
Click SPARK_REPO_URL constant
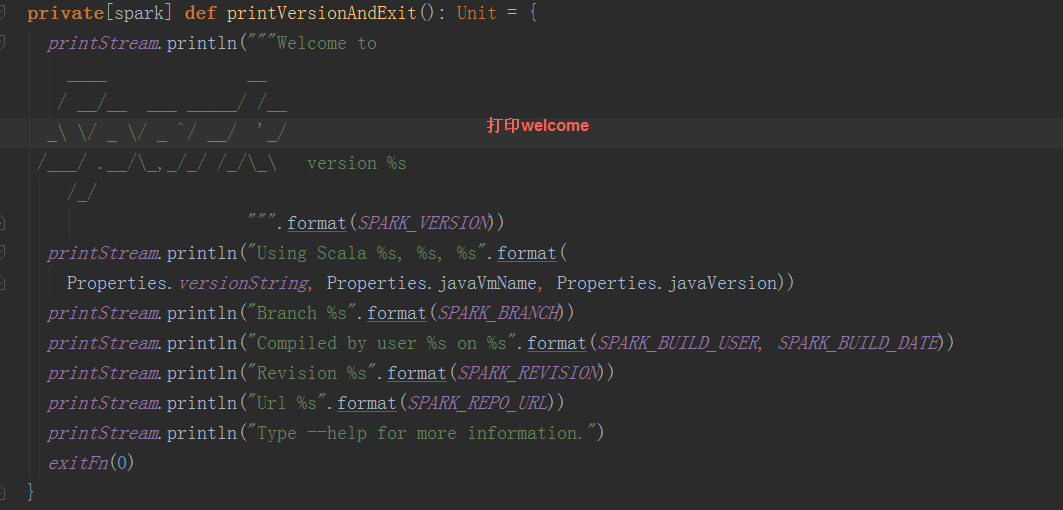click(x=479, y=403)
